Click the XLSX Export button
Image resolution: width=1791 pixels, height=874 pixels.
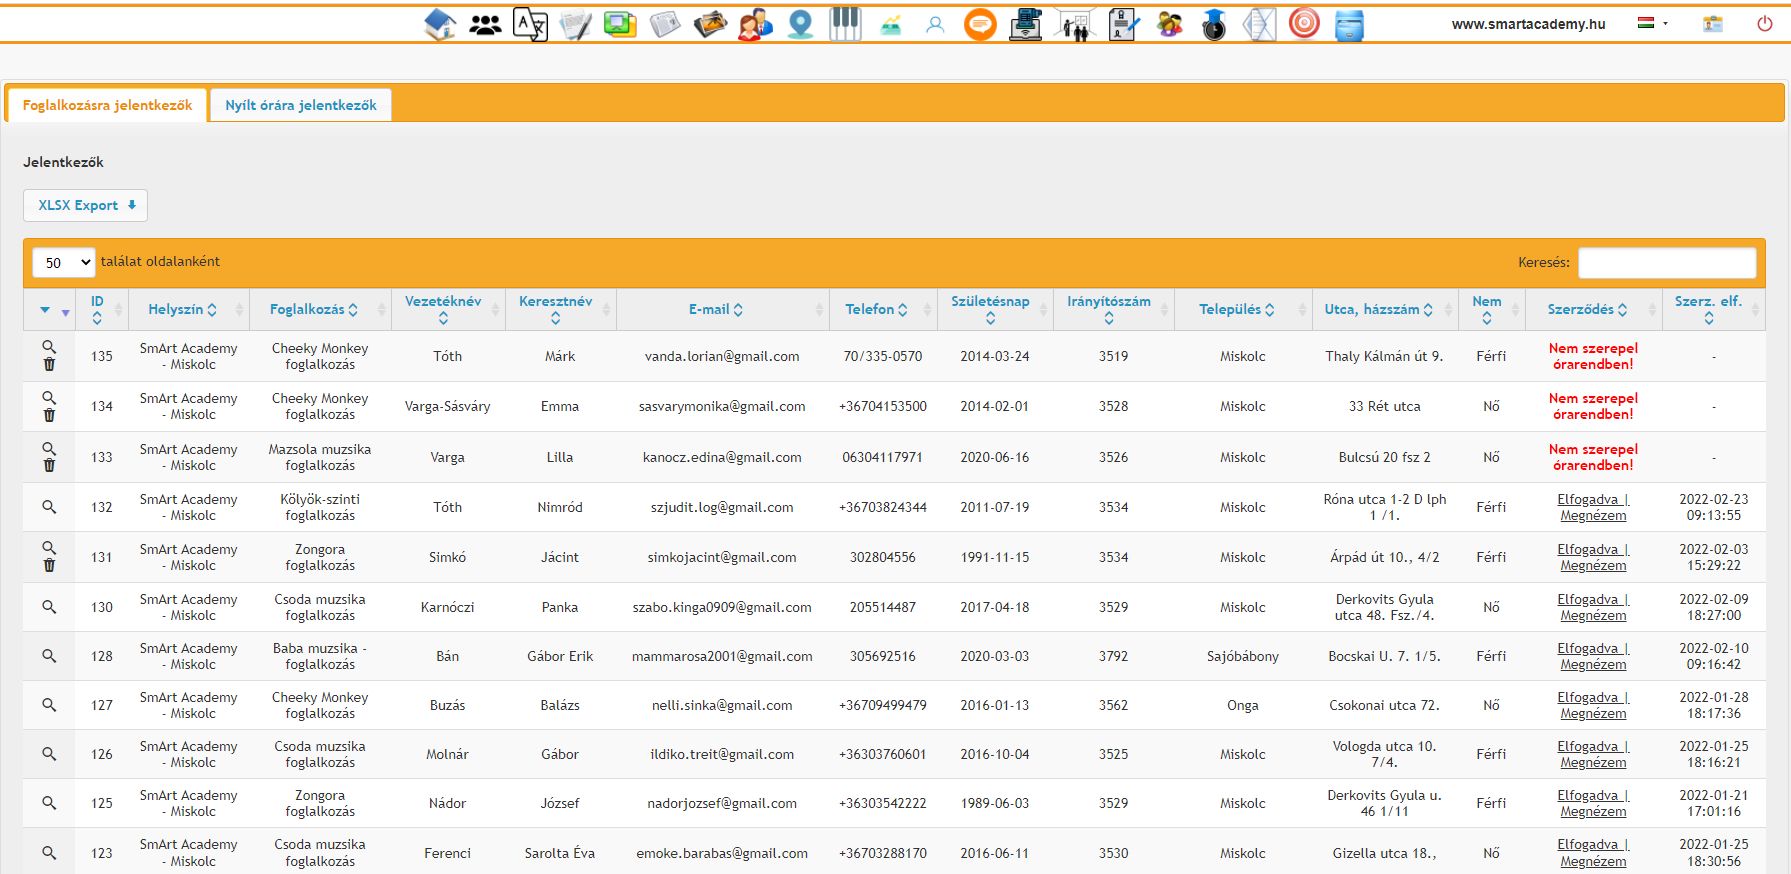(x=86, y=205)
